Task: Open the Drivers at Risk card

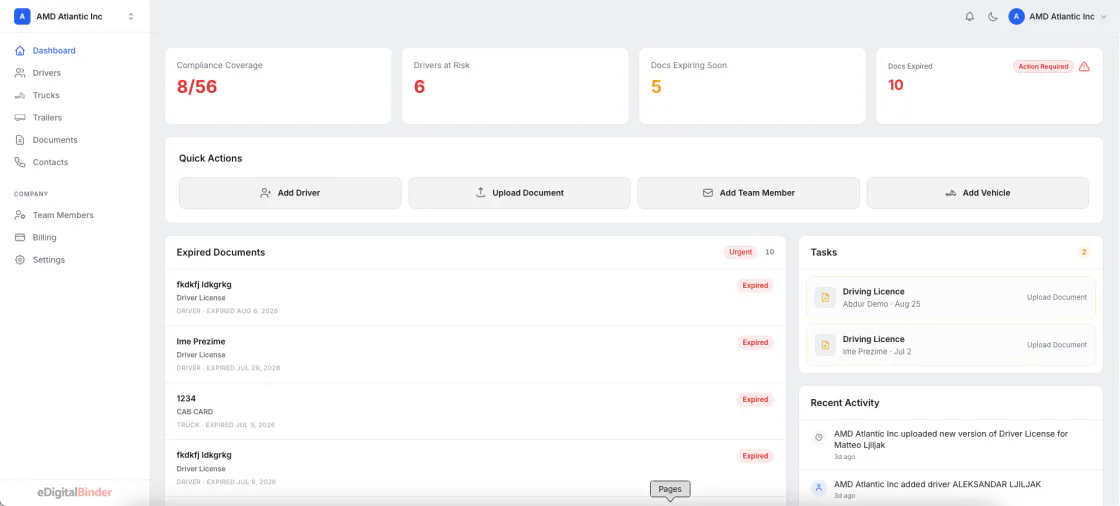Action: coord(515,86)
